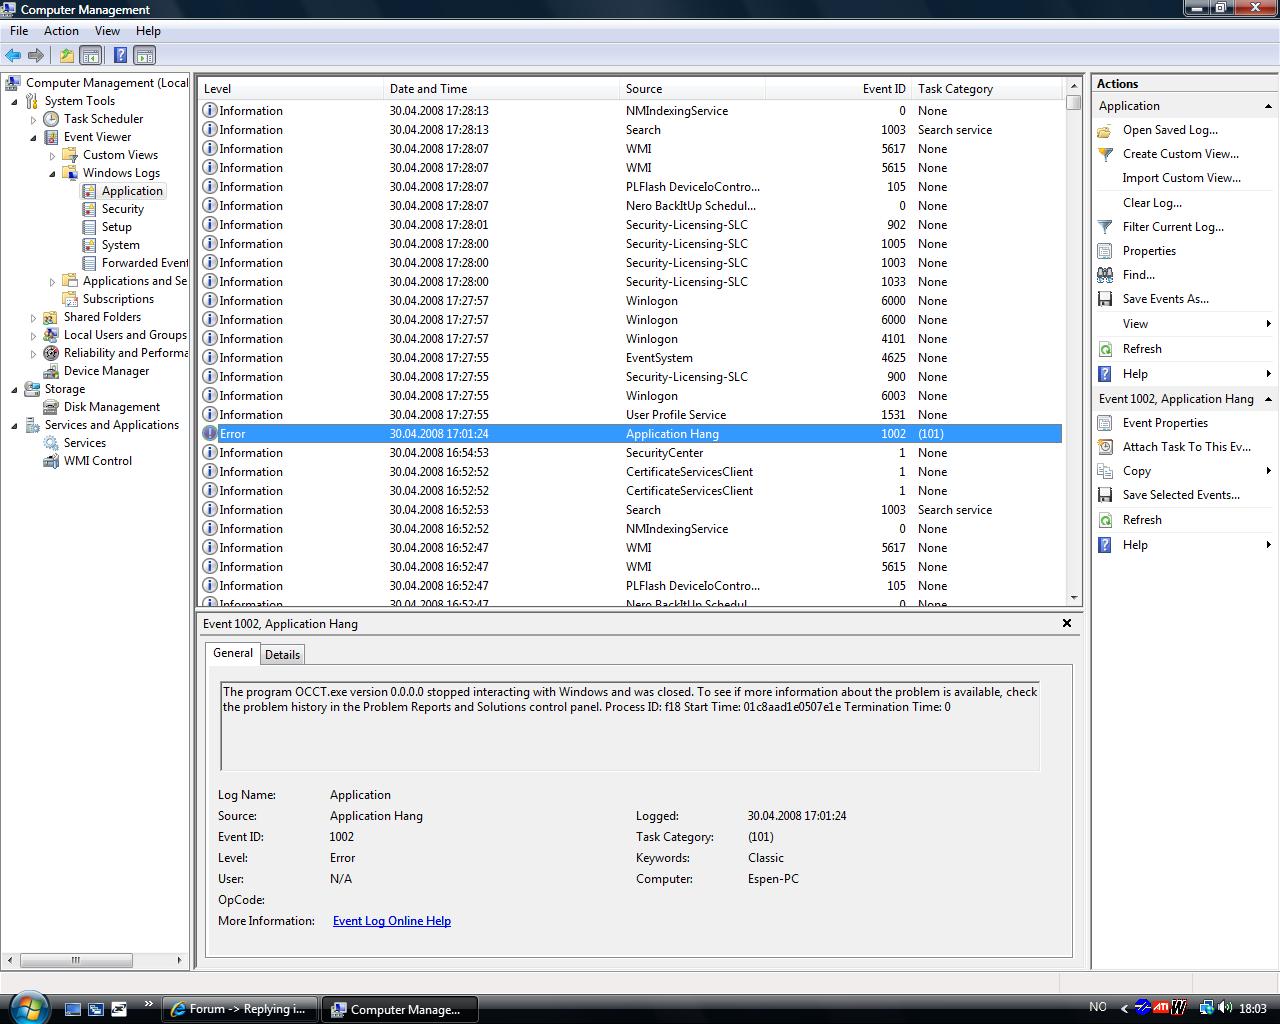Switch to the General tab
The height and width of the screenshot is (1024, 1280).
[233, 653]
